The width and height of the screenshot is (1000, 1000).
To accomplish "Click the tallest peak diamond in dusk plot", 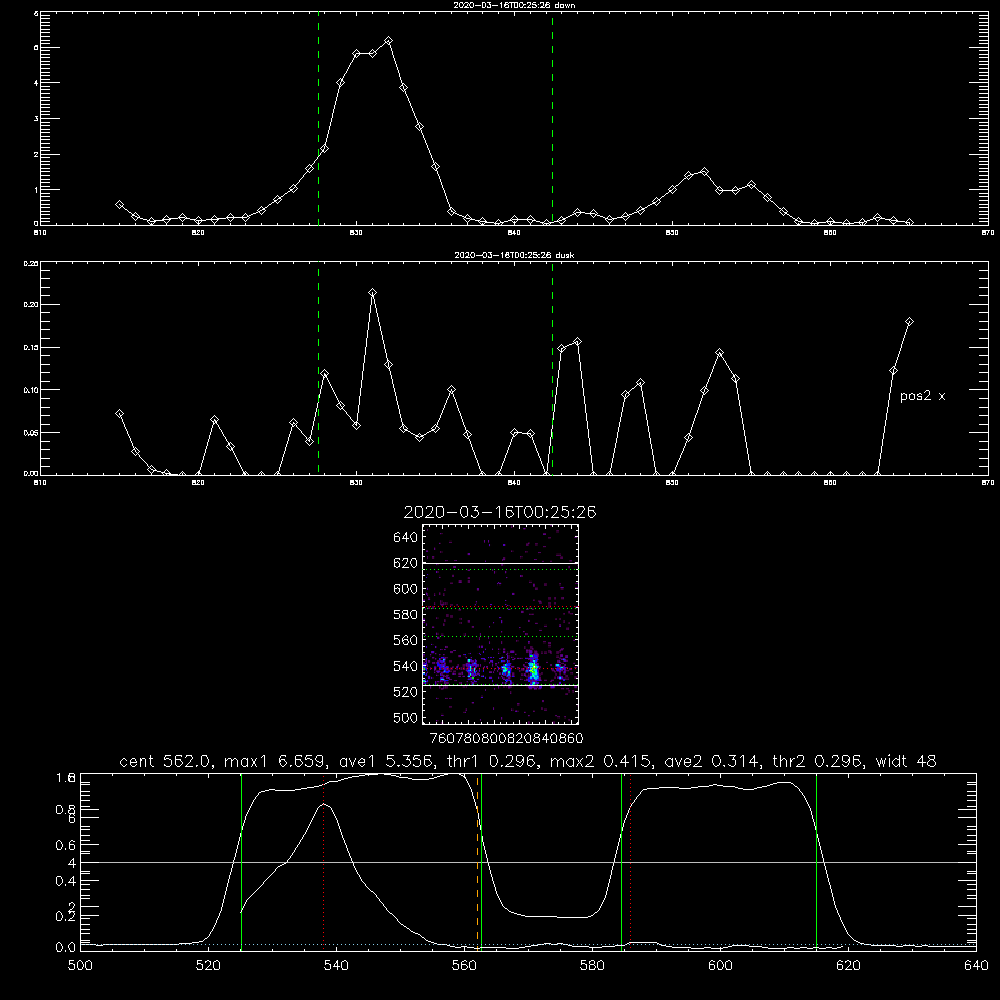I will coord(372,293).
